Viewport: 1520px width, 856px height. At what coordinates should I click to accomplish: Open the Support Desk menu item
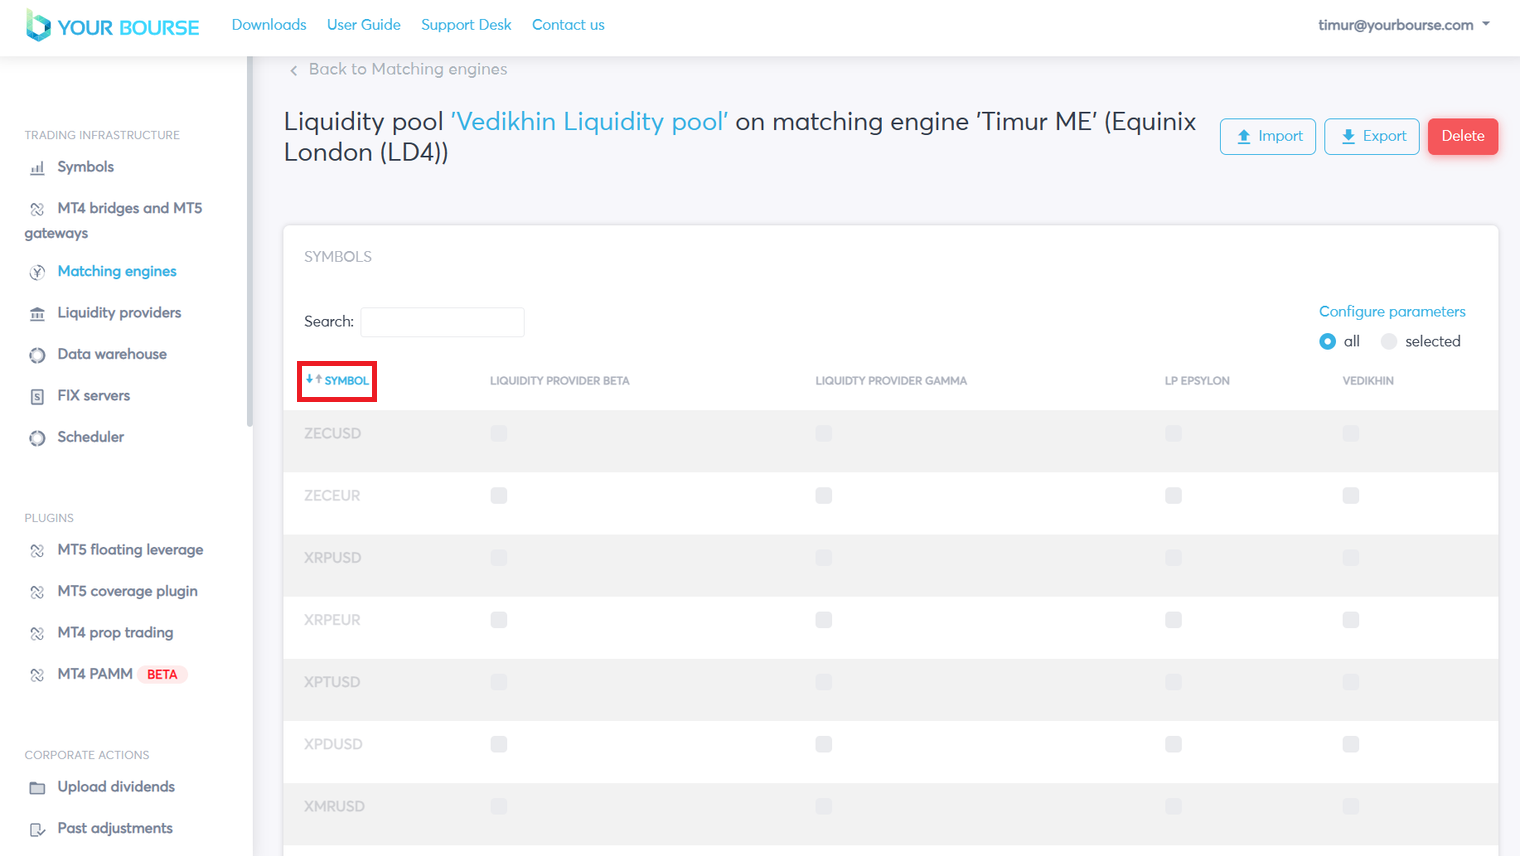click(466, 25)
